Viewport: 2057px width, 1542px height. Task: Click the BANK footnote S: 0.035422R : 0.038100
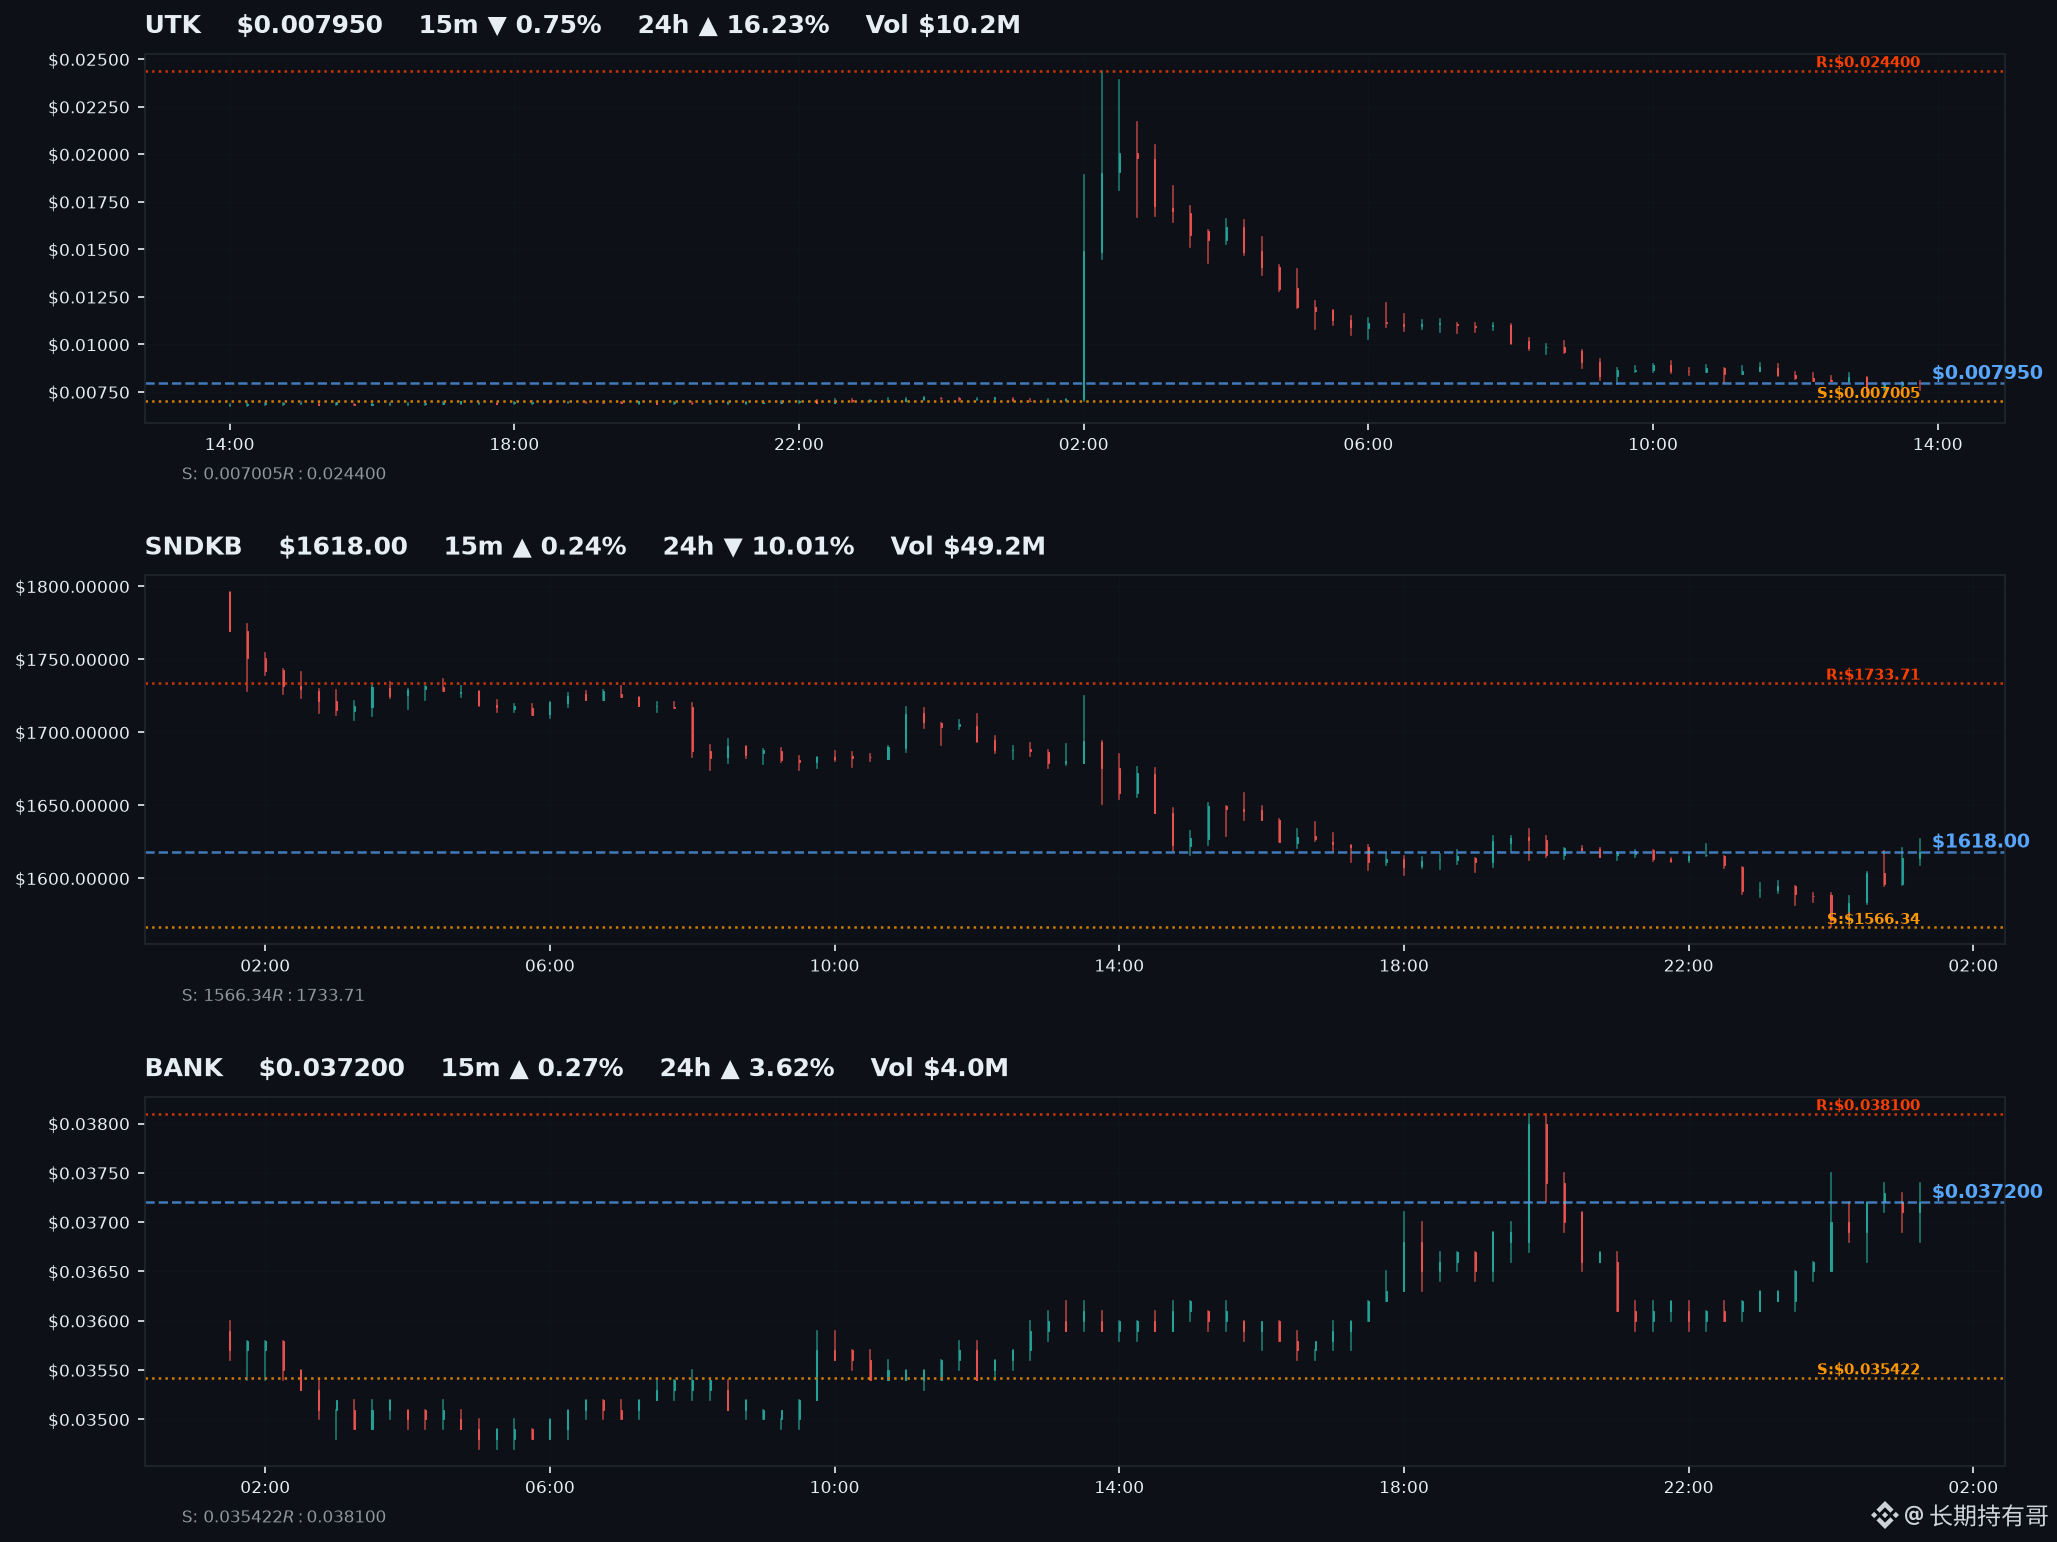click(x=284, y=1517)
